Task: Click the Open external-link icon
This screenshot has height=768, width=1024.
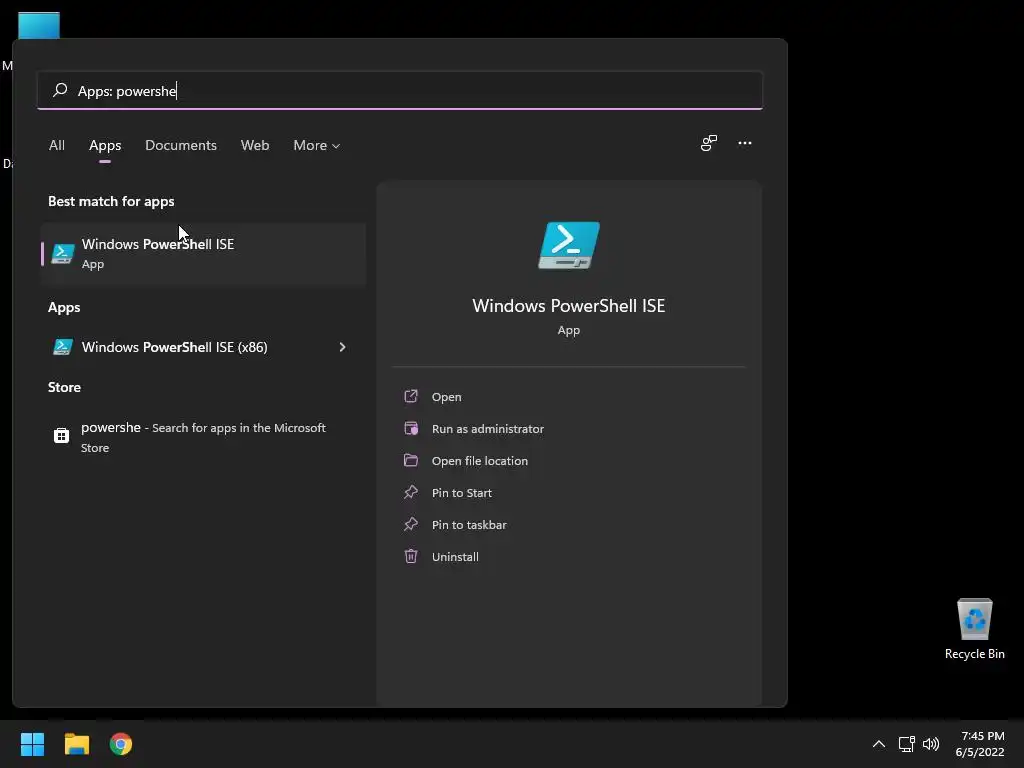Action: [x=411, y=396]
